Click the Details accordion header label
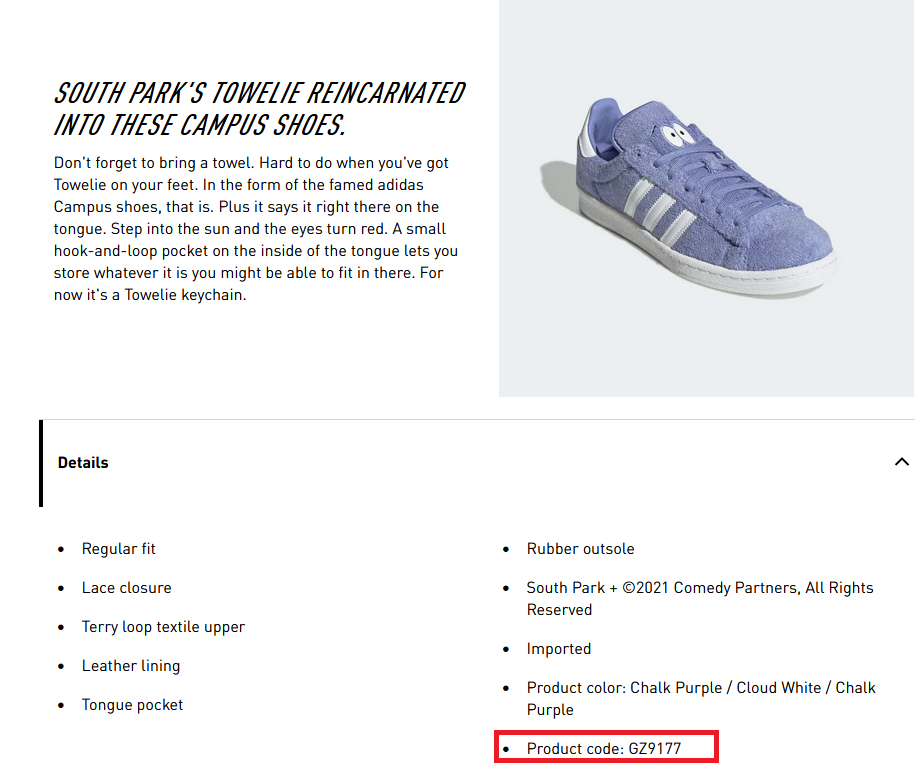The height and width of the screenshot is (764, 915). point(83,463)
